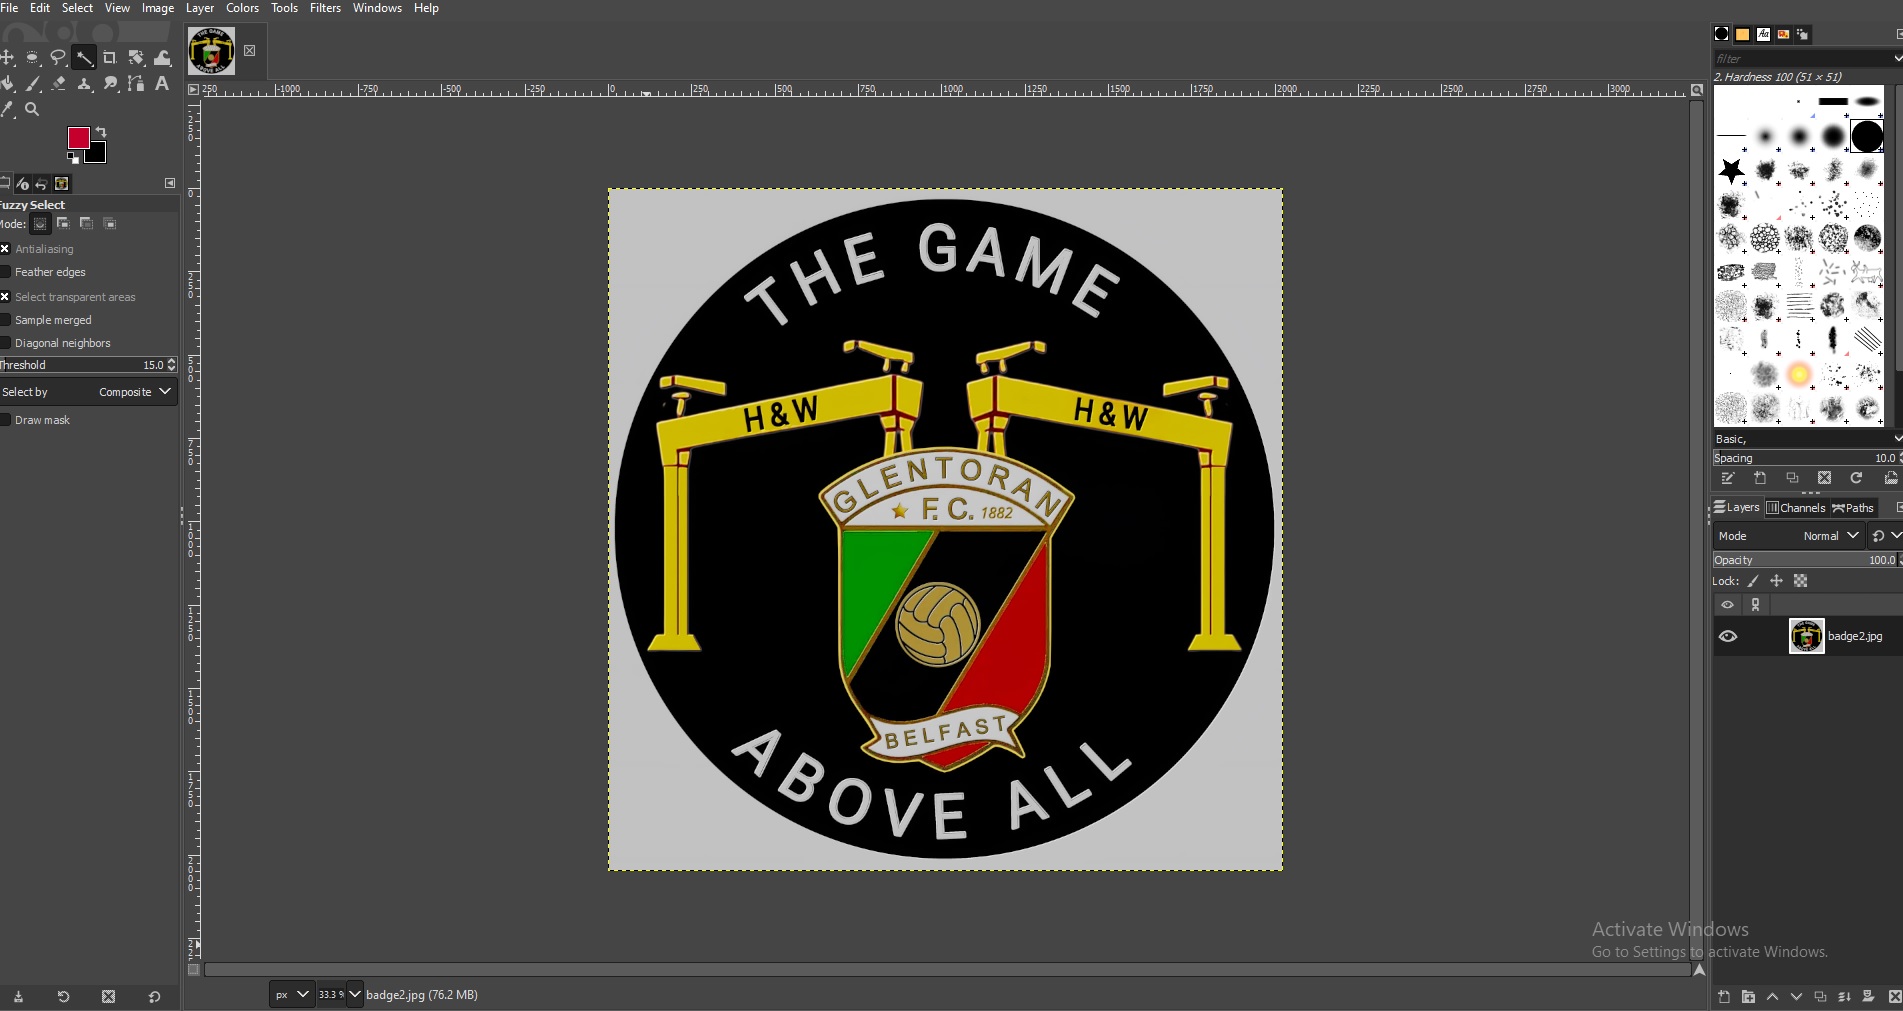The width and height of the screenshot is (1903, 1011).
Task: Click the Delete layer icon at bottom right
Action: (x=1894, y=997)
